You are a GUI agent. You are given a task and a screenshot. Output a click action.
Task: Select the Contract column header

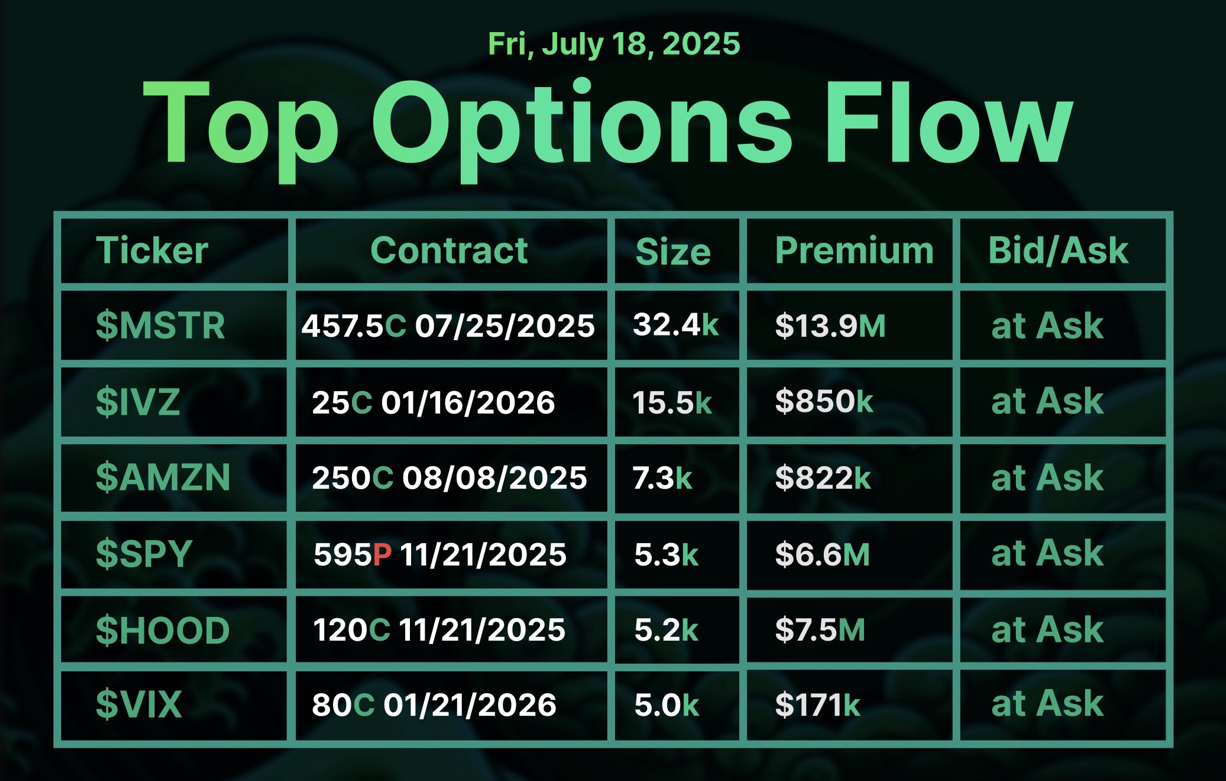(449, 250)
